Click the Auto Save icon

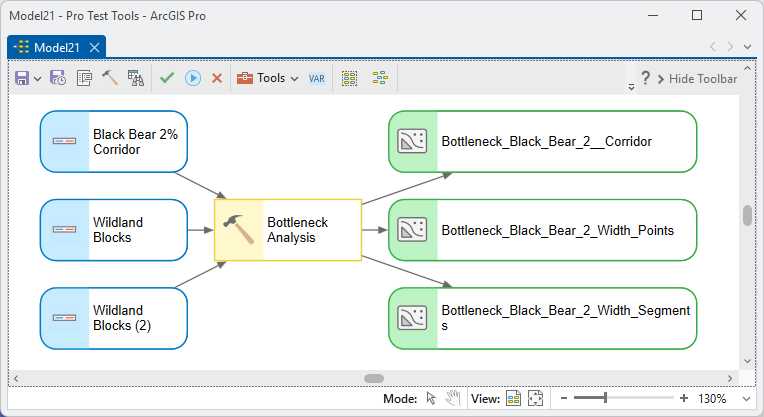(57, 78)
